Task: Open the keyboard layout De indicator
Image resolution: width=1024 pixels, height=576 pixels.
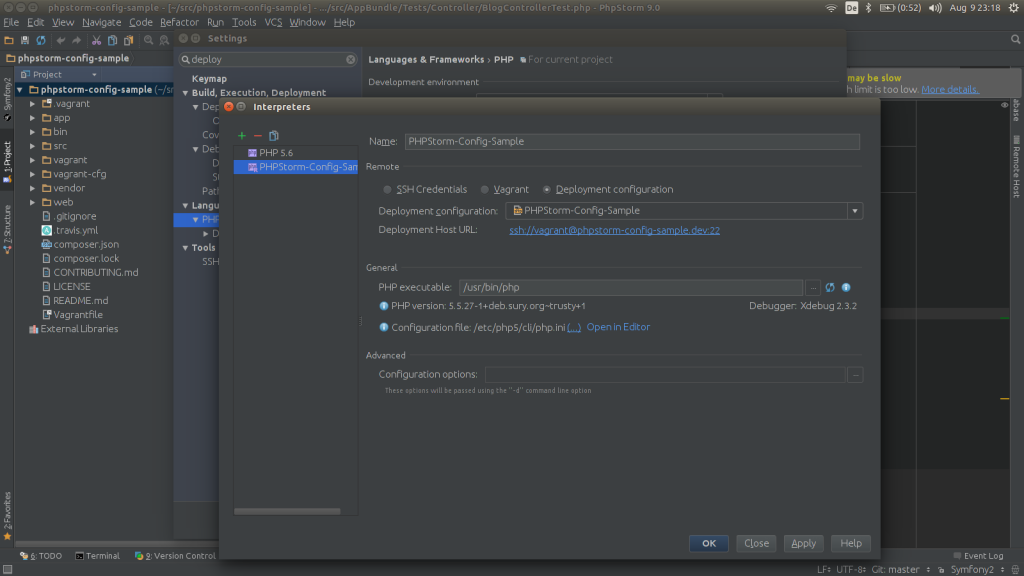Action: (852, 8)
